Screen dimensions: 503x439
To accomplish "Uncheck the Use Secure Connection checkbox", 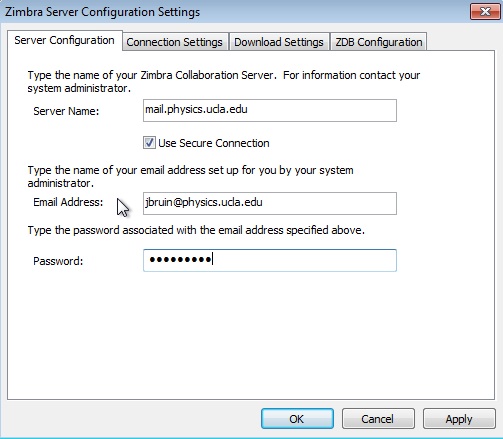I will [149, 143].
